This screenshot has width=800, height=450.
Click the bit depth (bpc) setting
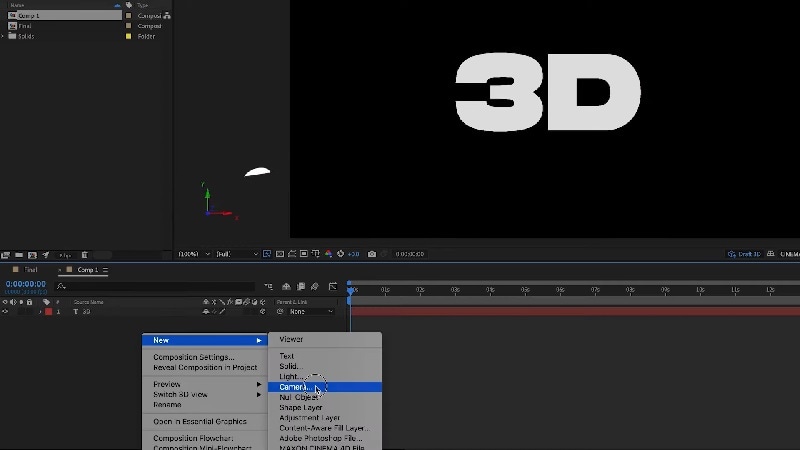[65, 255]
